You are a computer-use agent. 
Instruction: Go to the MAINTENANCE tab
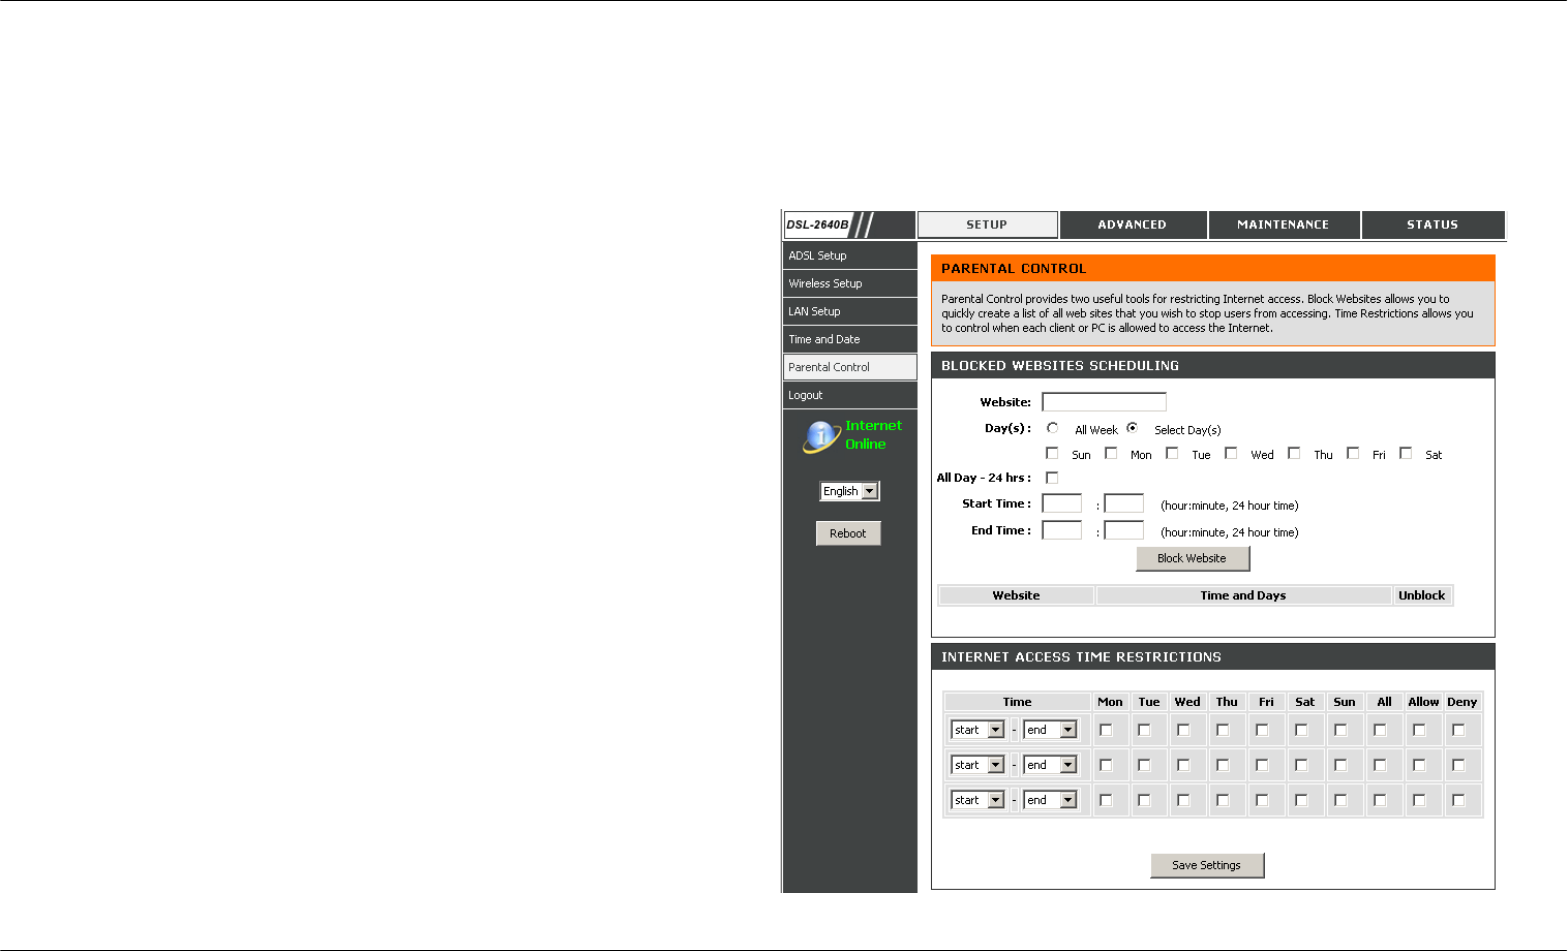click(1284, 225)
